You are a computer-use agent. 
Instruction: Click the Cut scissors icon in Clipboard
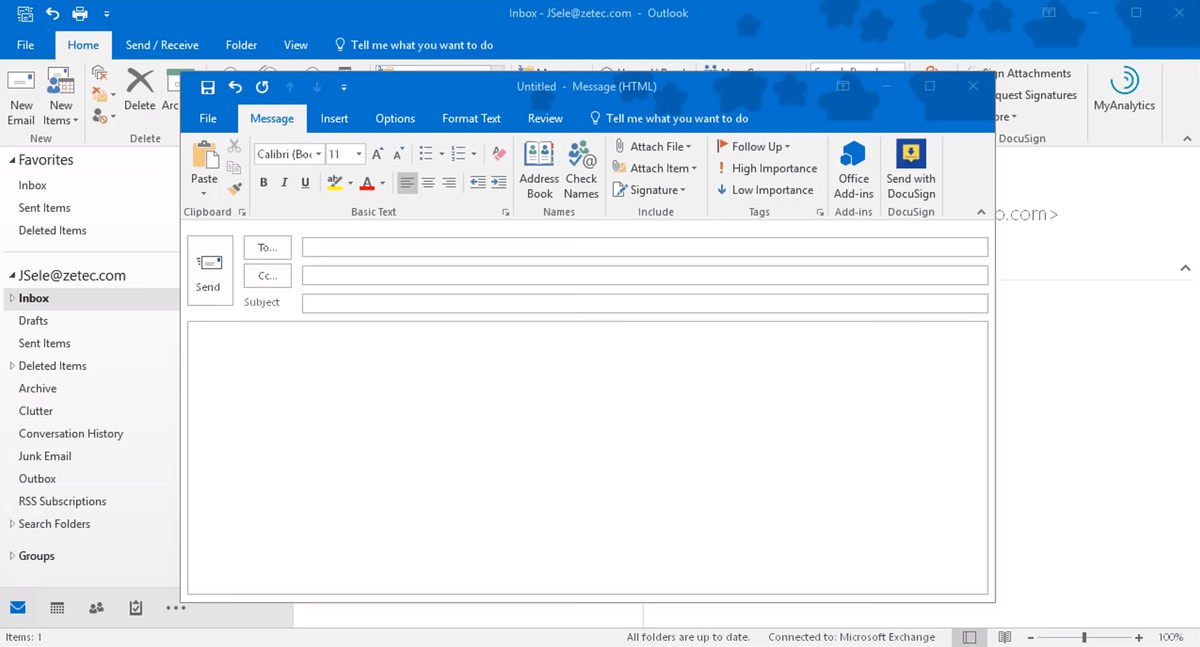[235, 147]
